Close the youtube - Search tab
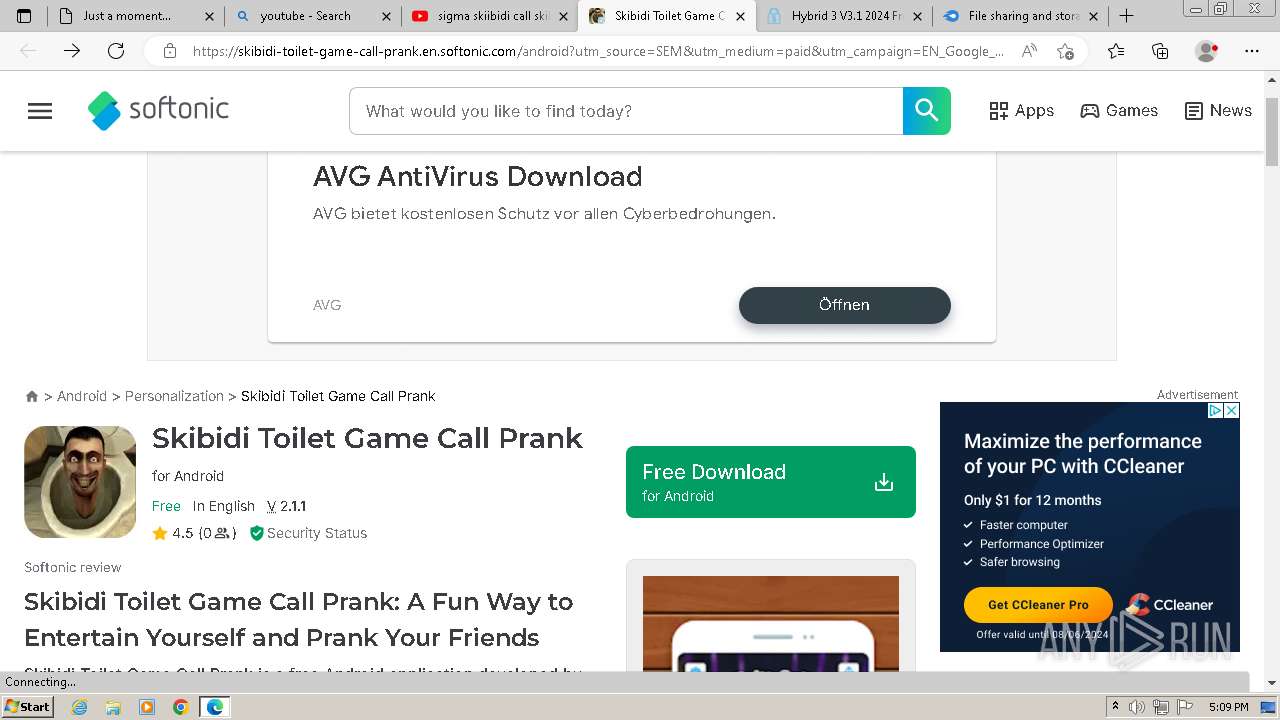This screenshot has height=720, width=1280. point(386,16)
